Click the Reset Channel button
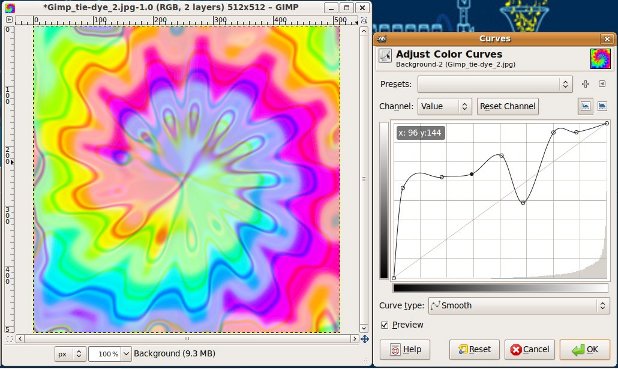The width and height of the screenshot is (618, 369). coord(508,106)
